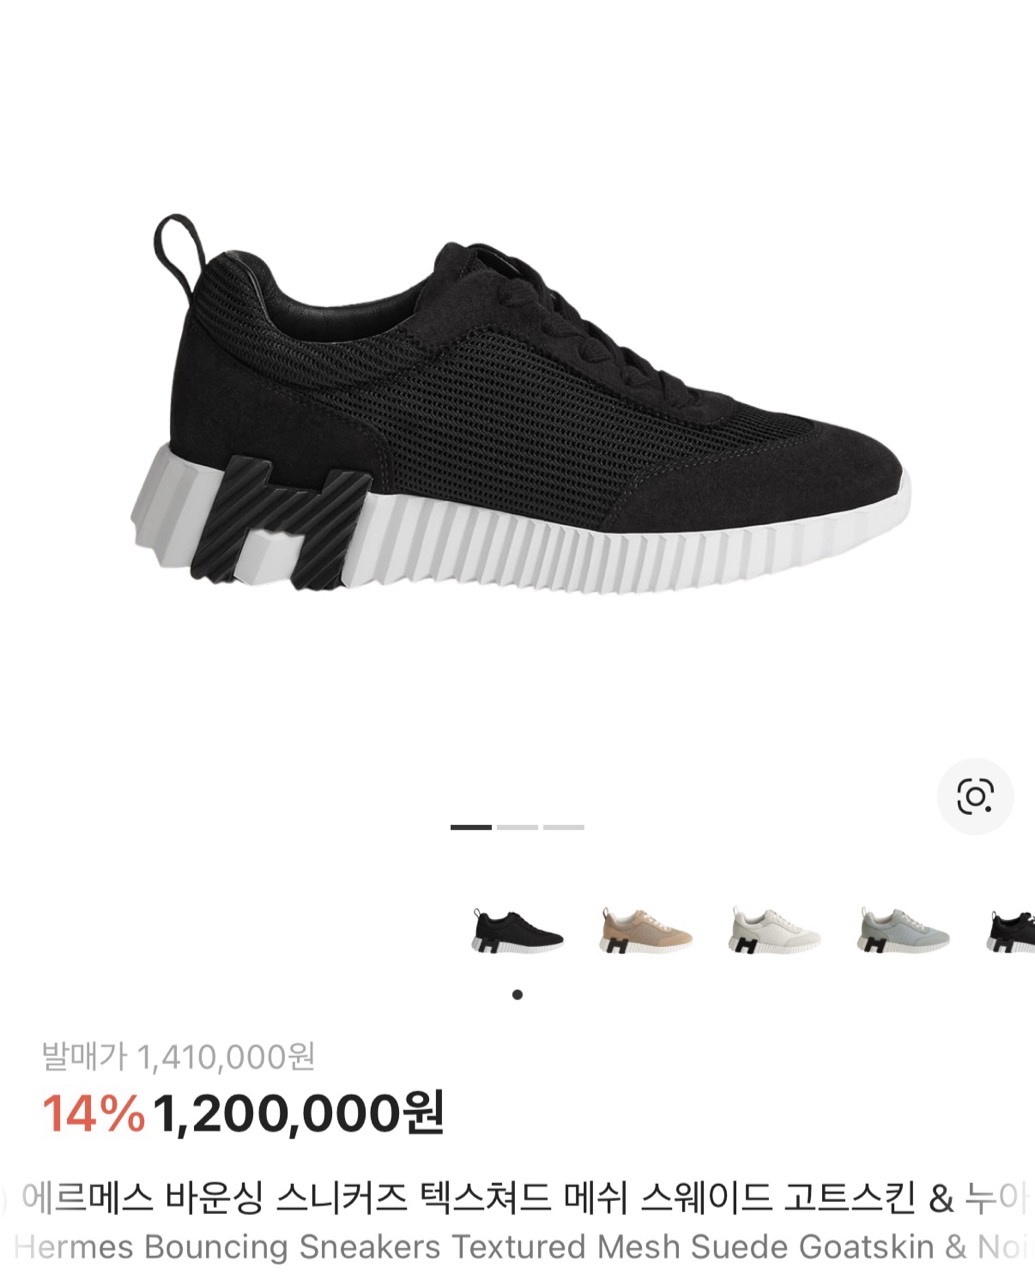Tap the 발매가 label text
Image resolution: width=1035 pixels, height=1279 pixels.
tap(84, 1055)
